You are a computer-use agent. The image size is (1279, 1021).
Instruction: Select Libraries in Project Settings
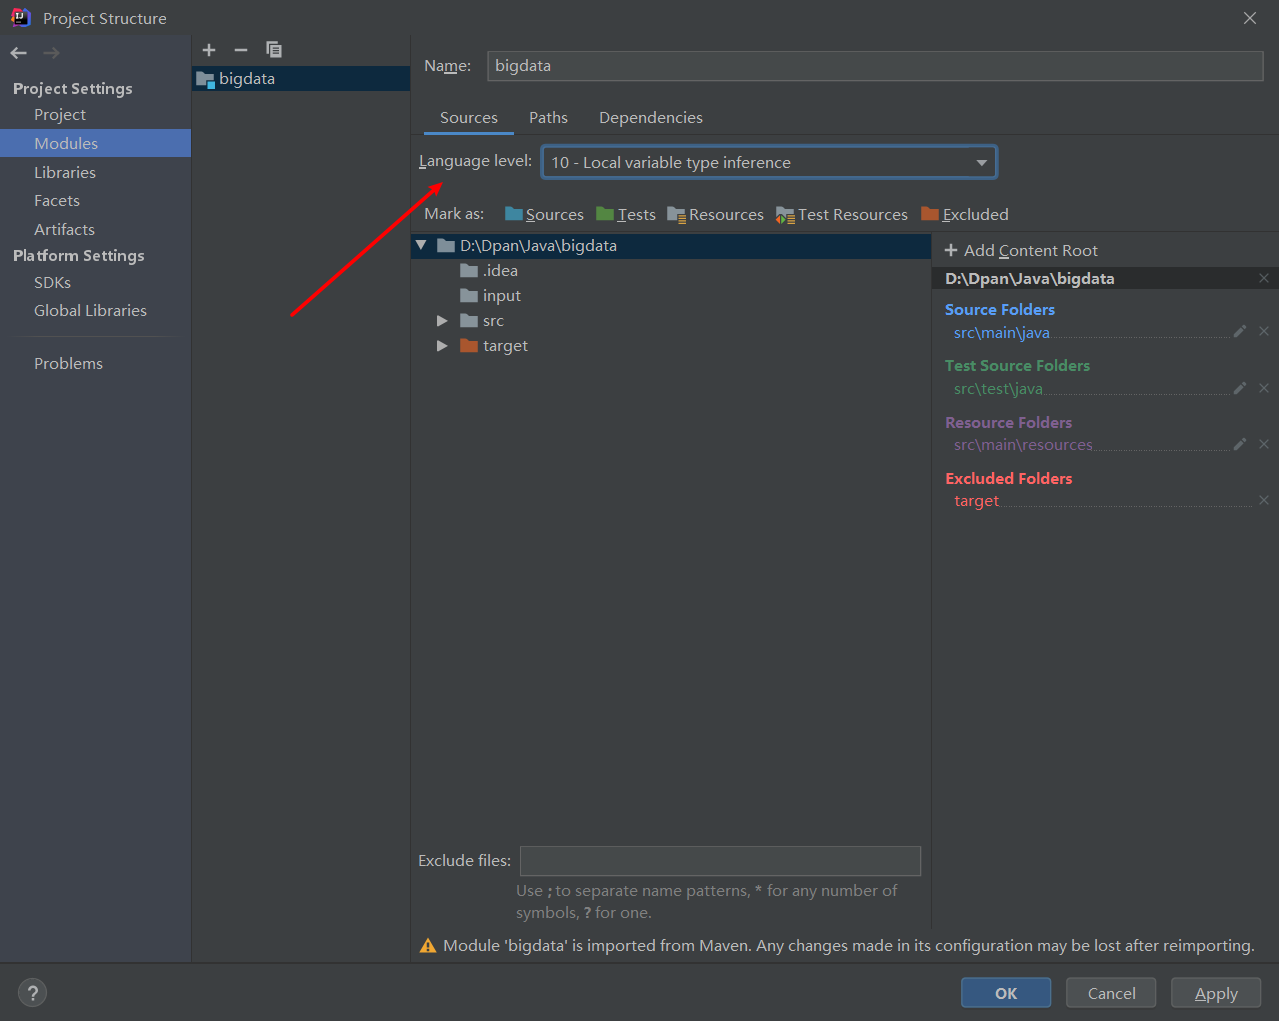point(65,172)
